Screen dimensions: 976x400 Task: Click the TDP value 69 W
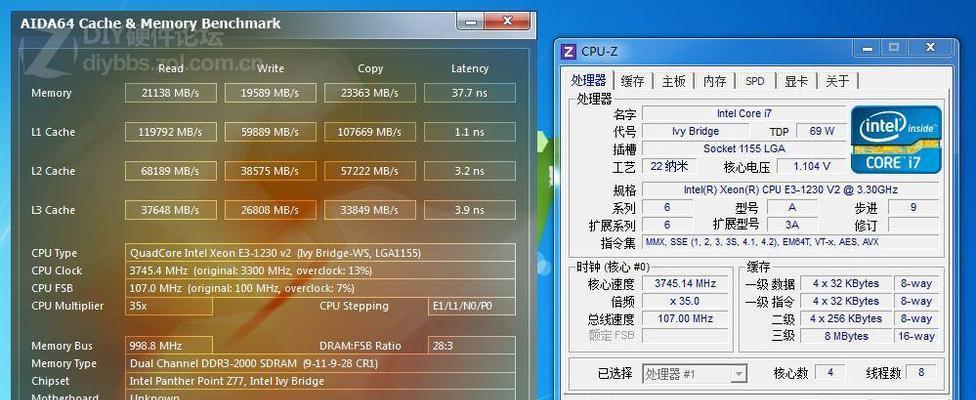tap(822, 131)
